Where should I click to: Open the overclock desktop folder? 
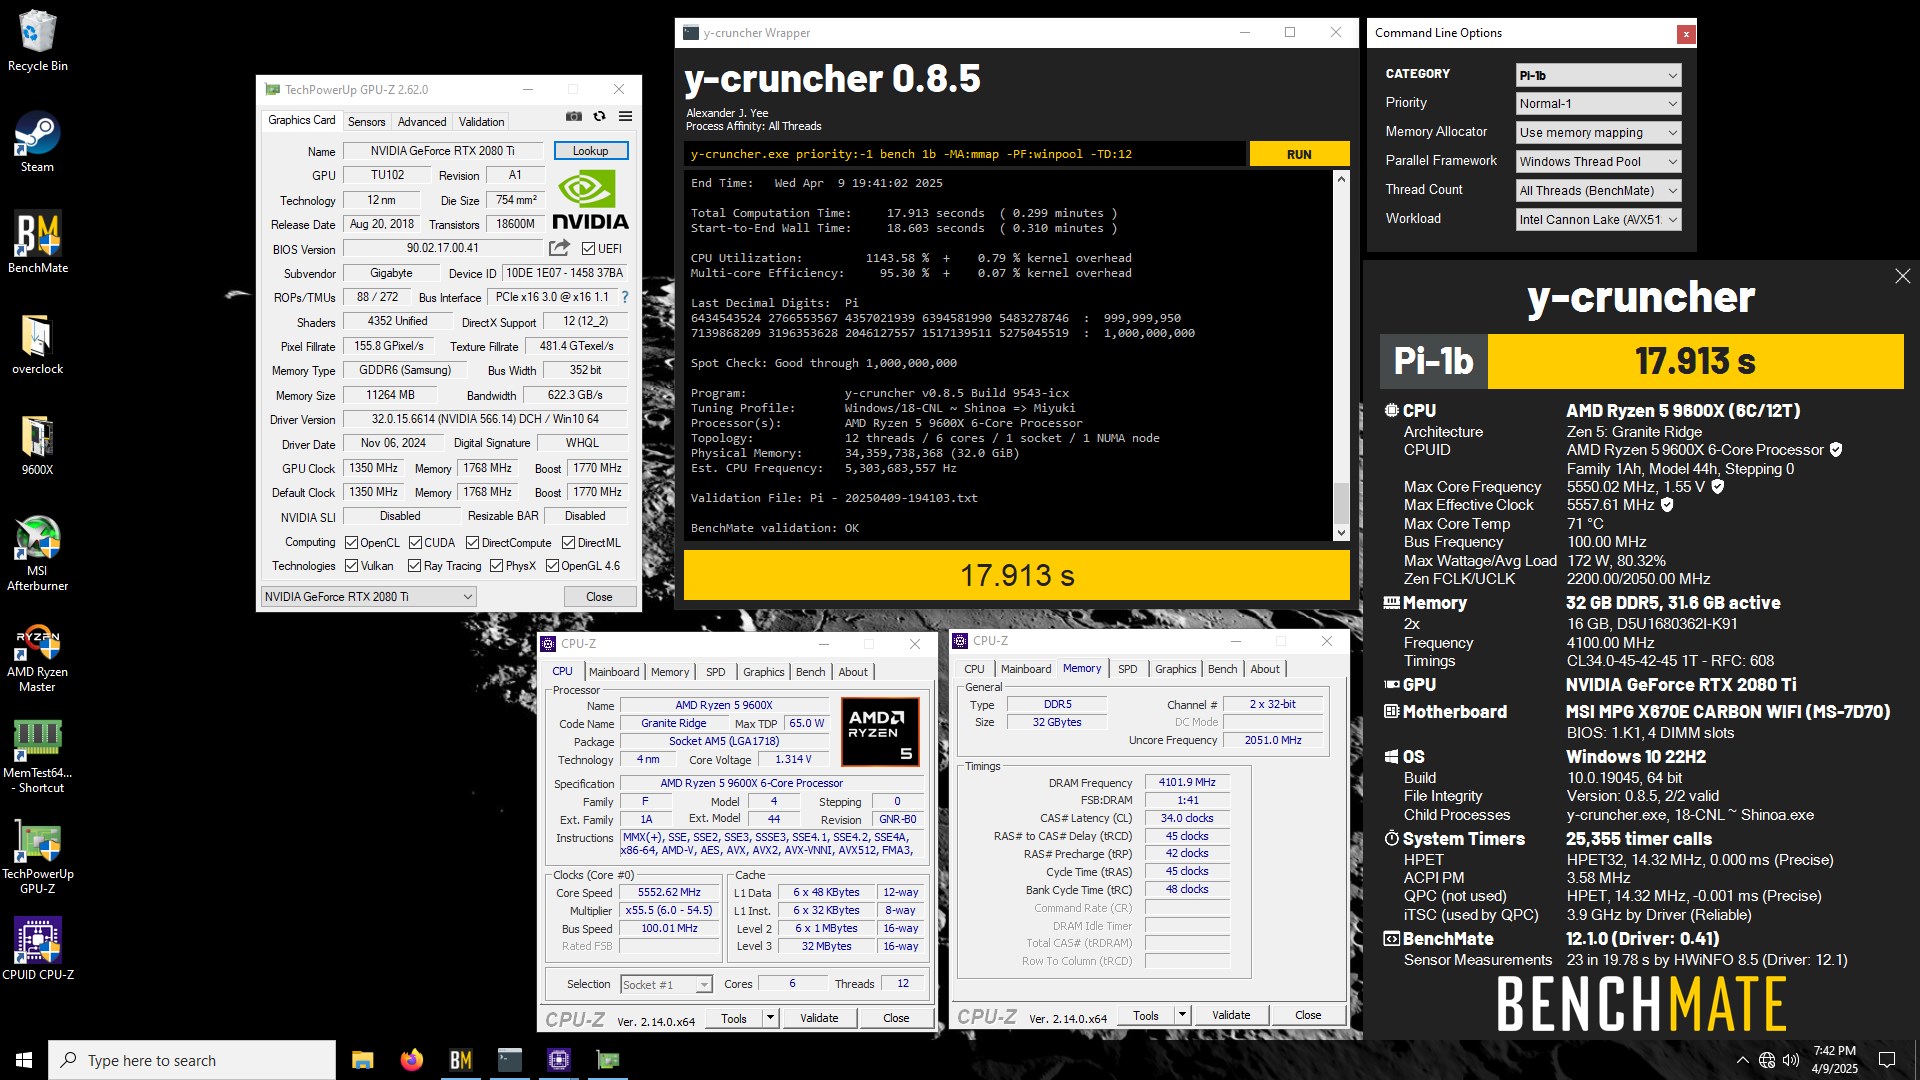(x=38, y=345)
